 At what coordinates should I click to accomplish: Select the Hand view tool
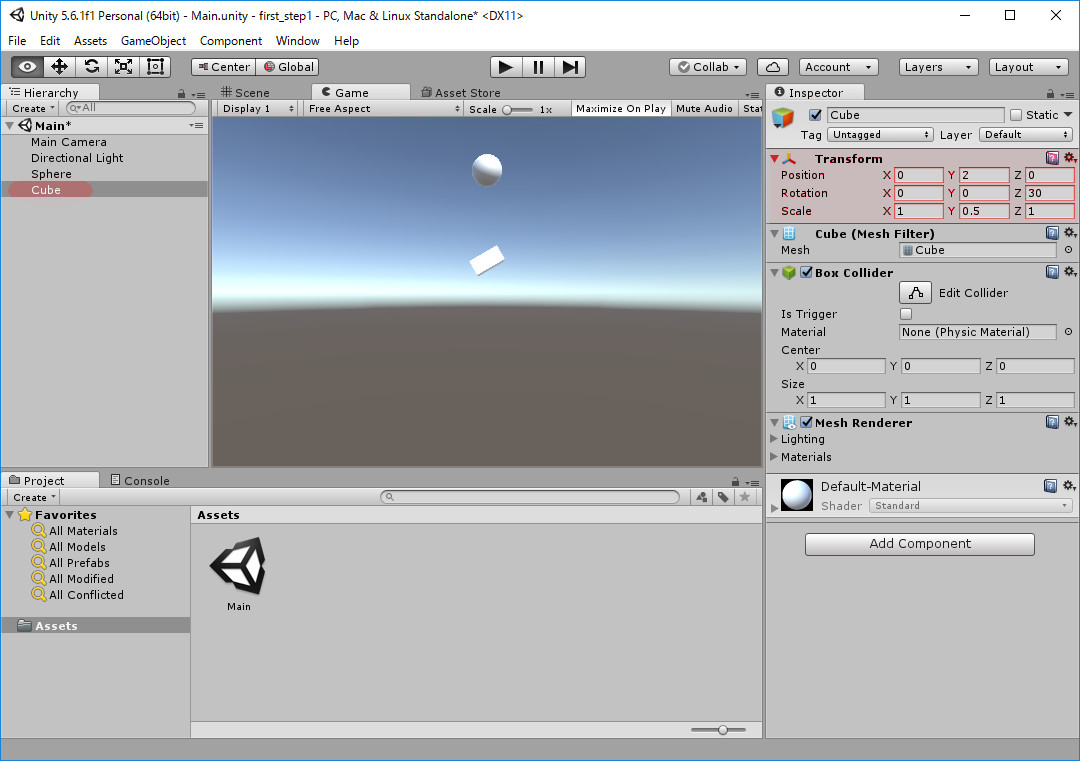[x=27, y=67]
